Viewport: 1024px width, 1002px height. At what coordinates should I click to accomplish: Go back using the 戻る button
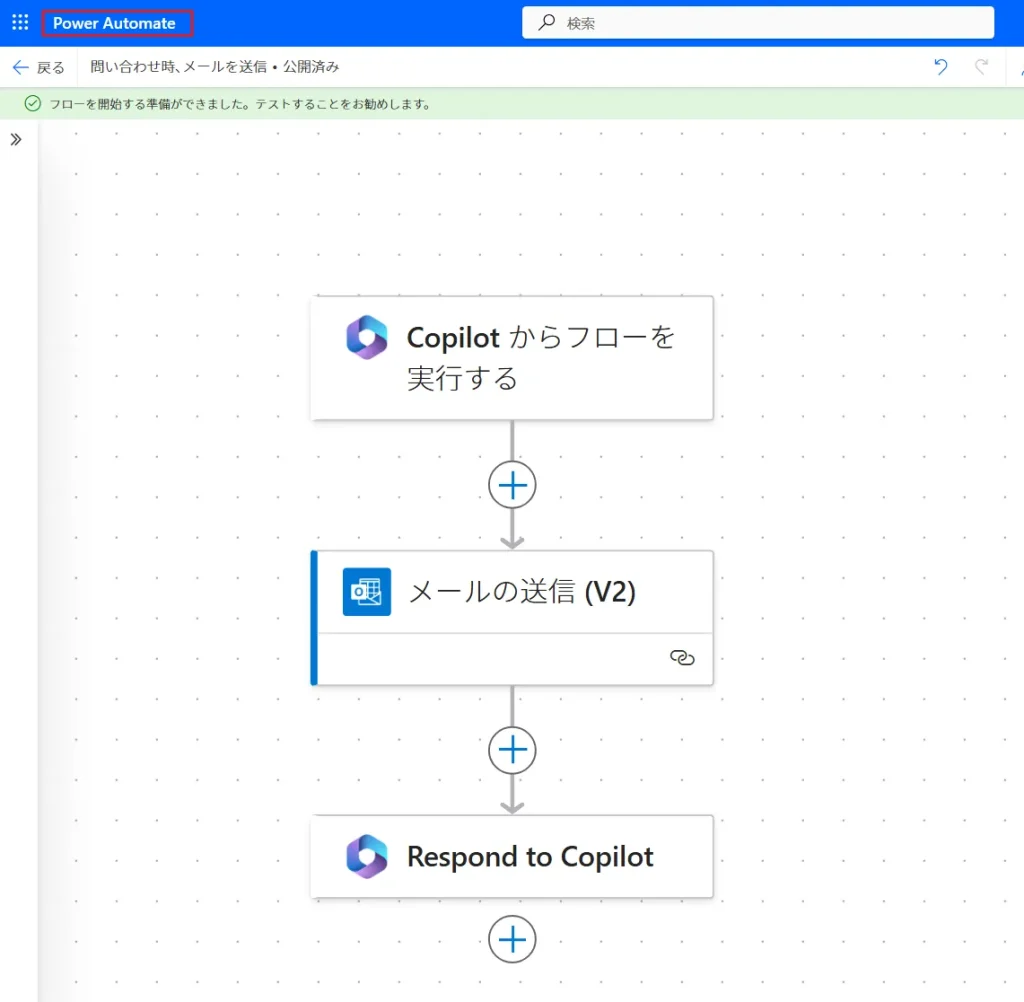(x=38, y=67)
